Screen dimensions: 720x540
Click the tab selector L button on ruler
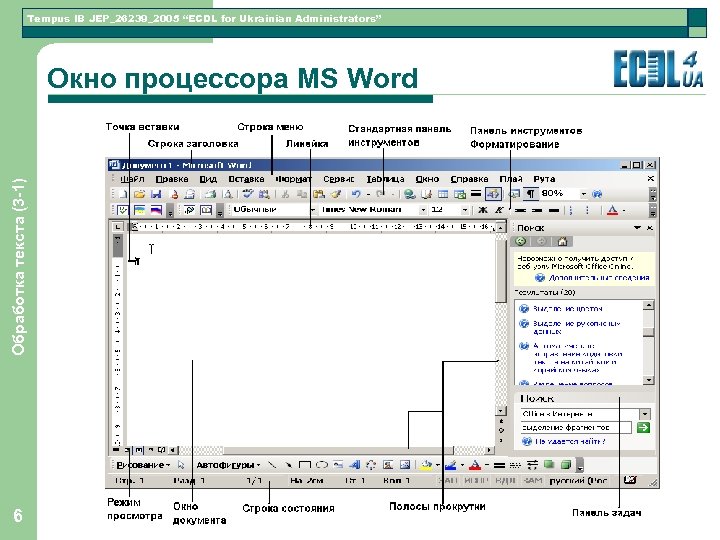pyautogui.click(x=118, y=226)
